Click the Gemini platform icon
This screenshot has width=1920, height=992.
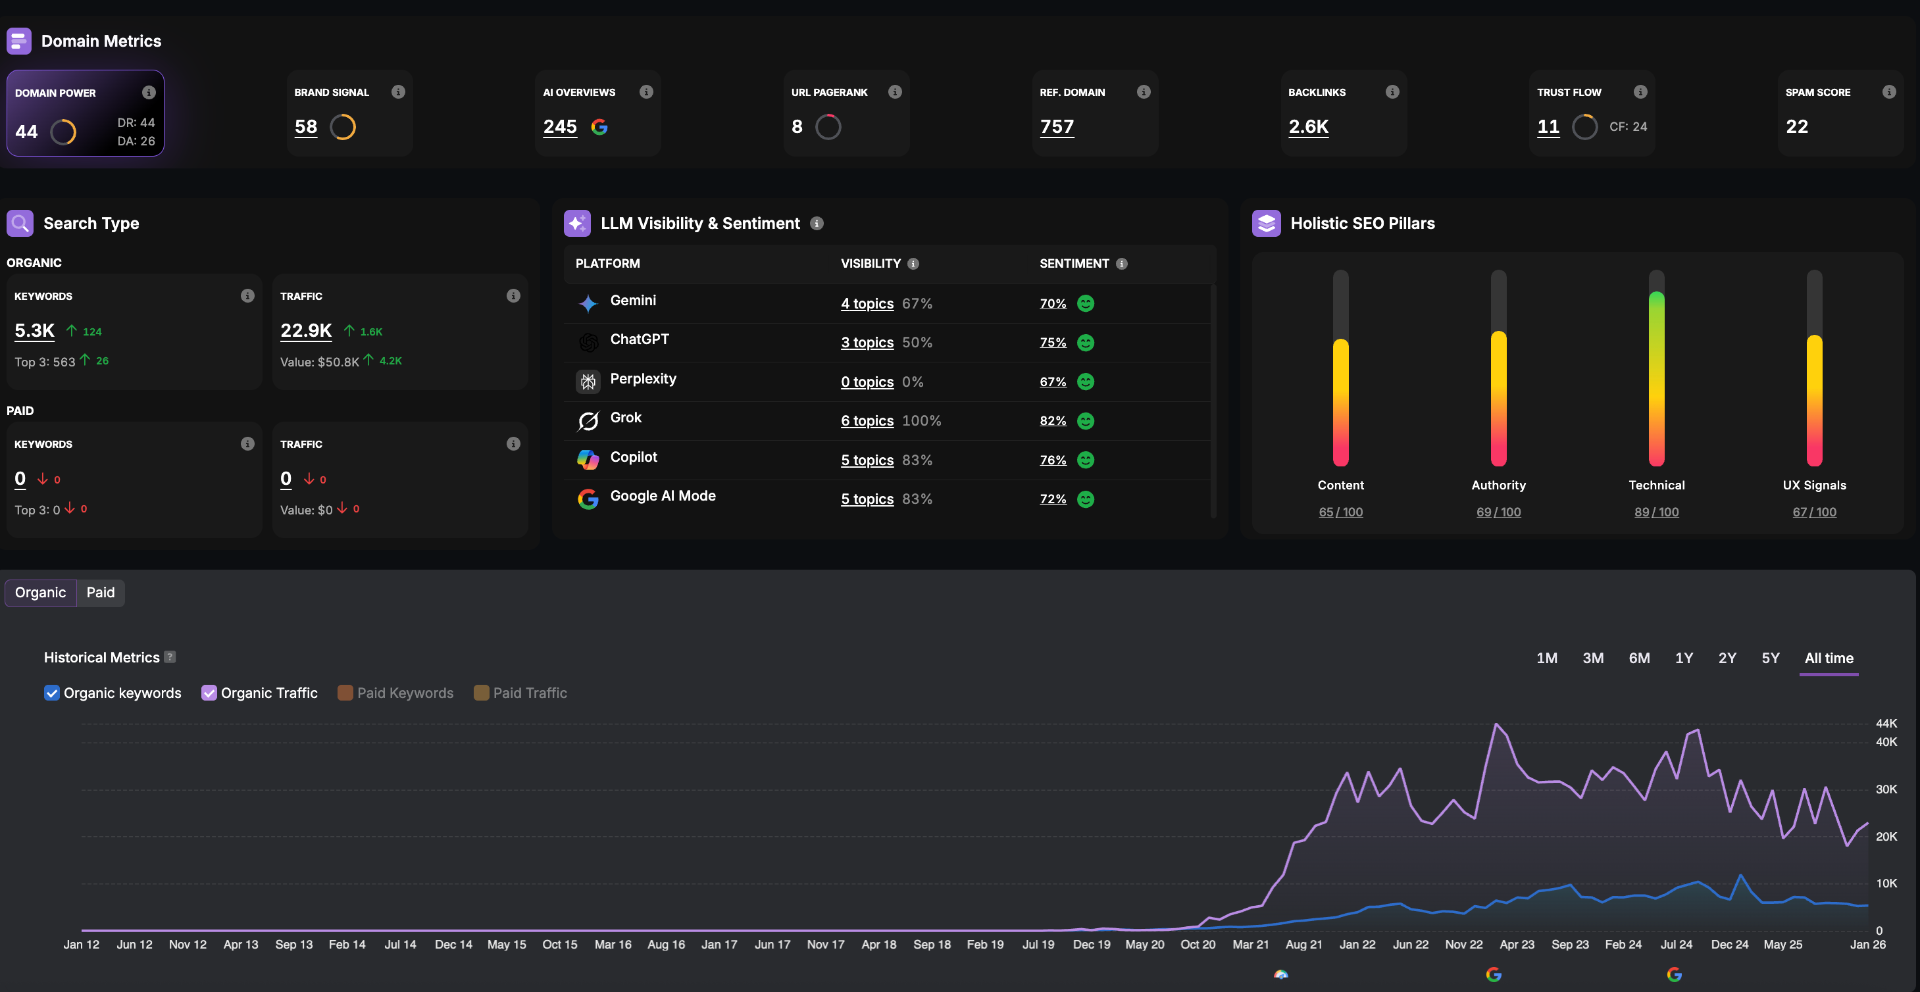pyautogui.click(x=587, y=303)
